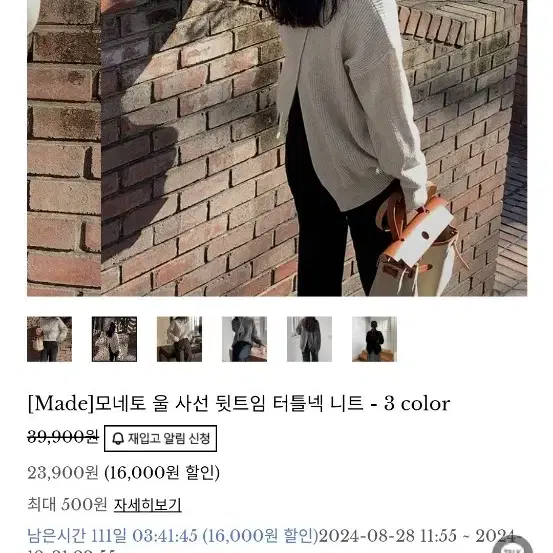Choose the fifth thumbnail showing gray knit back
553x553 pixels.
click(309, 339)
